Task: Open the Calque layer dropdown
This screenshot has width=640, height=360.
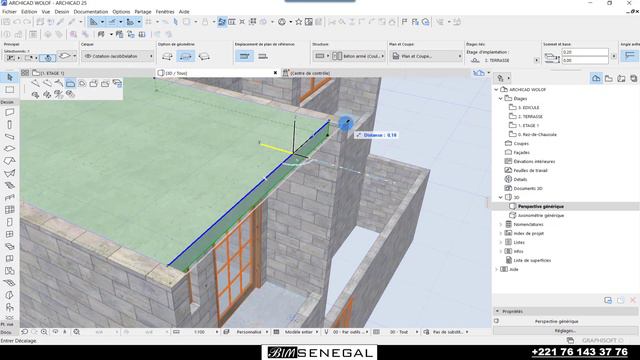Action: 118,56
